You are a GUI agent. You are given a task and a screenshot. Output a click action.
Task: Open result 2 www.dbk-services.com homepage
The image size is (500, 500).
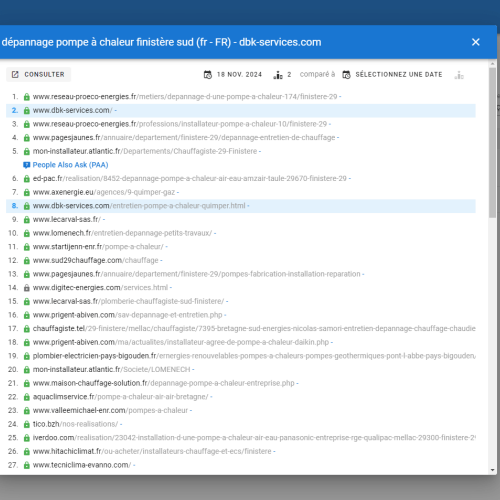(72, 110)
